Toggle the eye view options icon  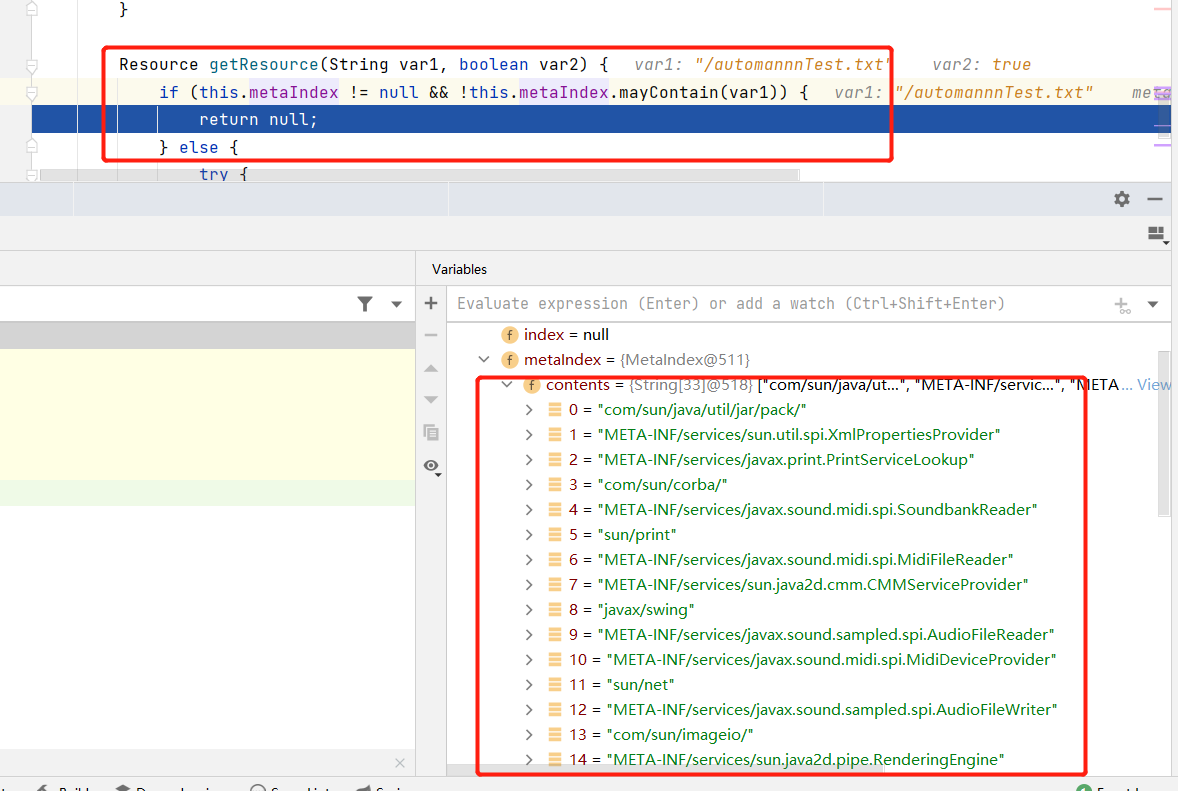point(431,466)
